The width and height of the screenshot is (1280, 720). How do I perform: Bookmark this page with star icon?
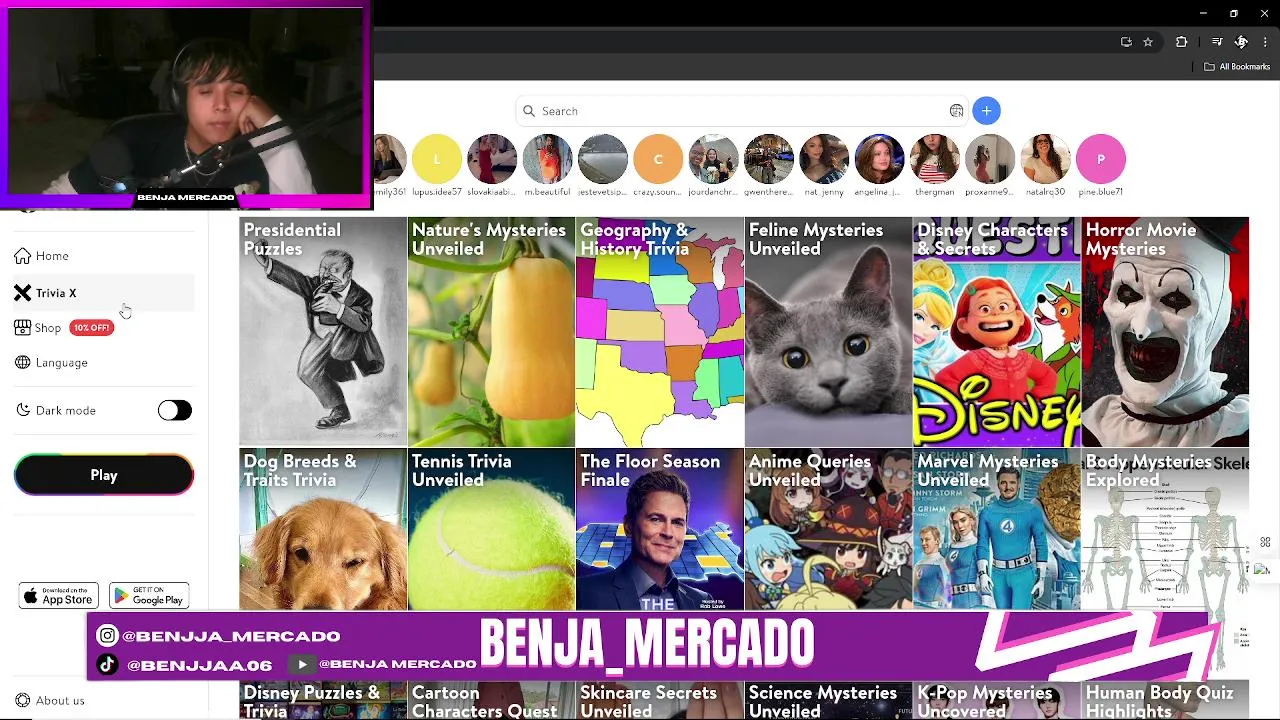pyautogui.click(x=1148, y=42)
